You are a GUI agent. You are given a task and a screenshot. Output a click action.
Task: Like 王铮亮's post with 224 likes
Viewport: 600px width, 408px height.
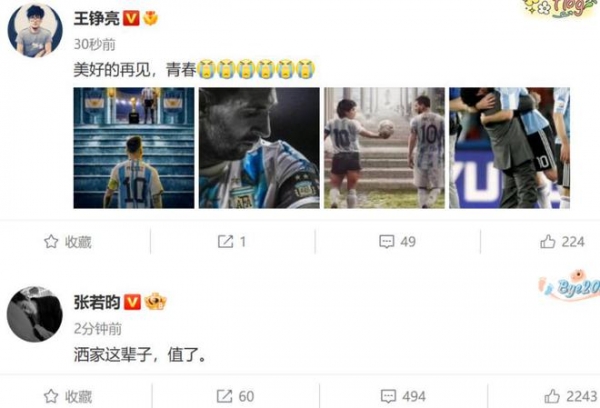[562, 242]
